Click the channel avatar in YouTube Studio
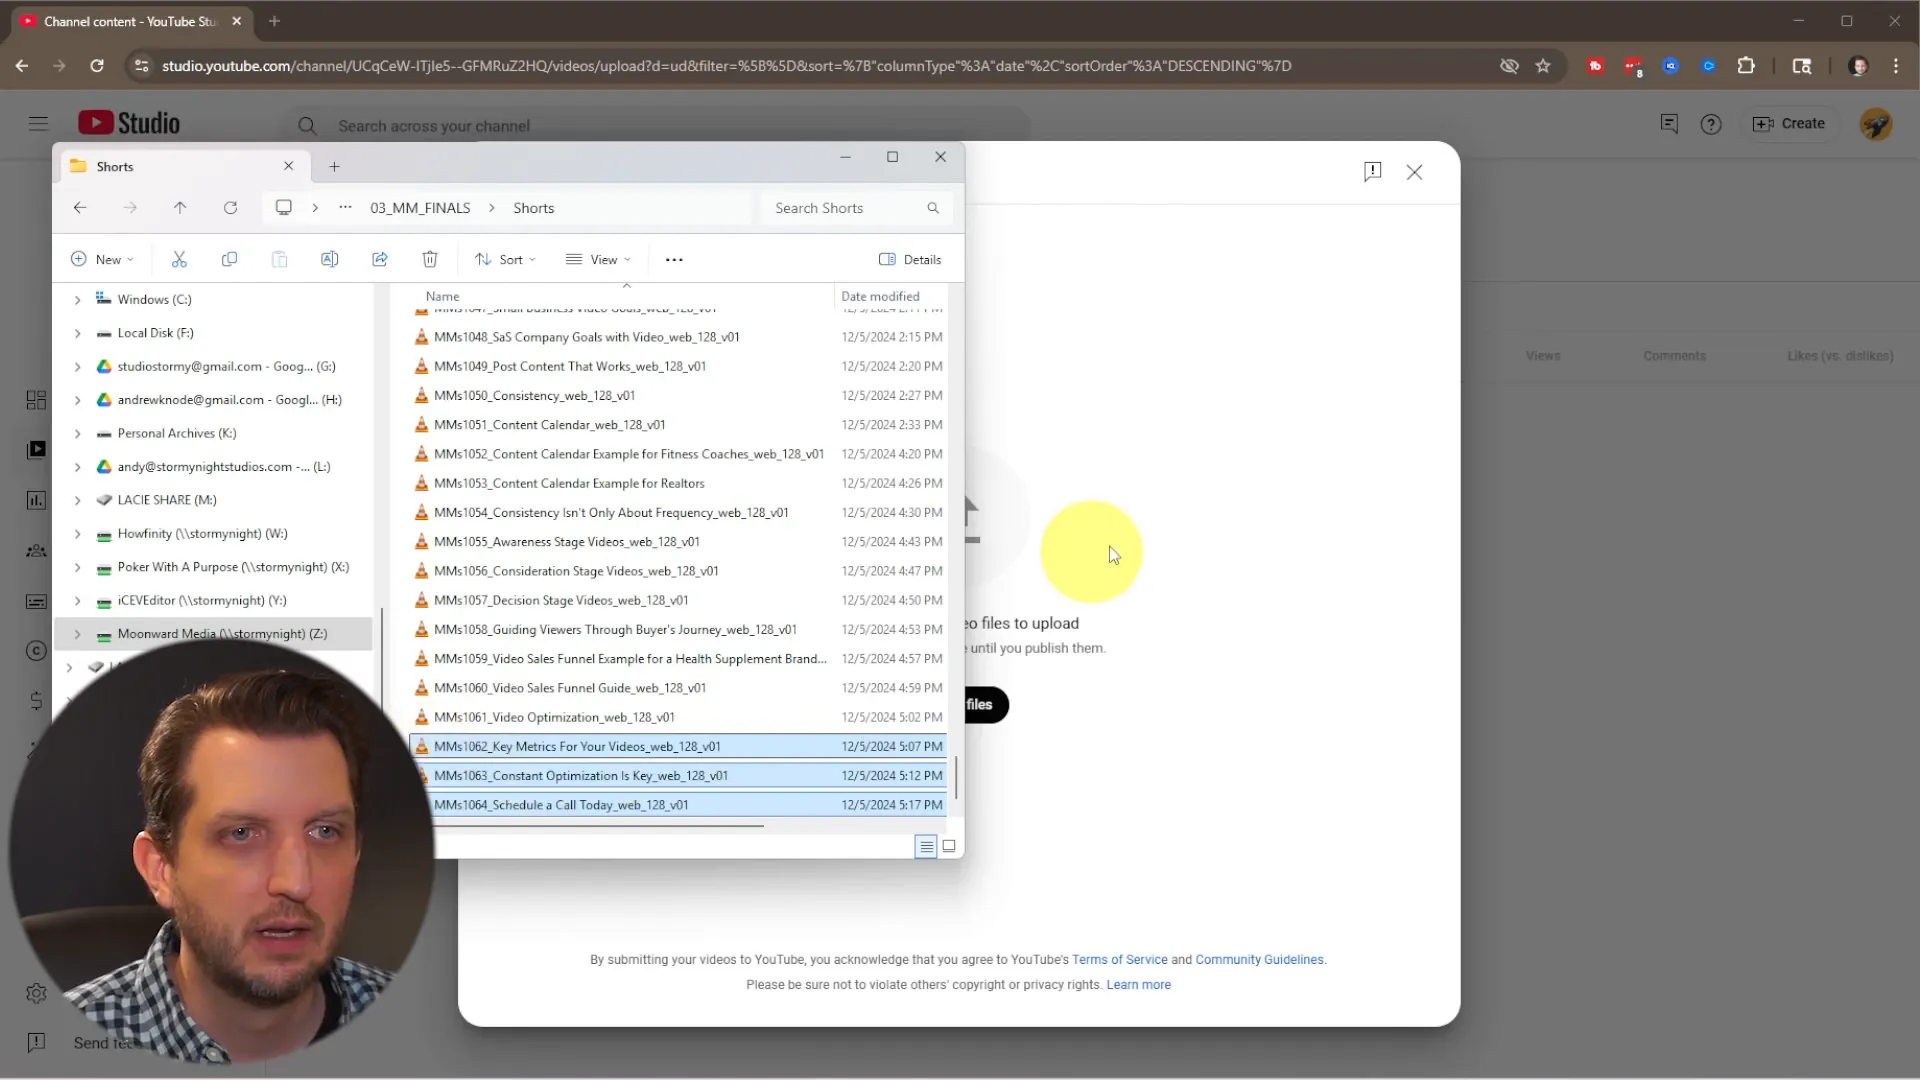Viewport: 1920px width, 1080px height. [1876, 124]
